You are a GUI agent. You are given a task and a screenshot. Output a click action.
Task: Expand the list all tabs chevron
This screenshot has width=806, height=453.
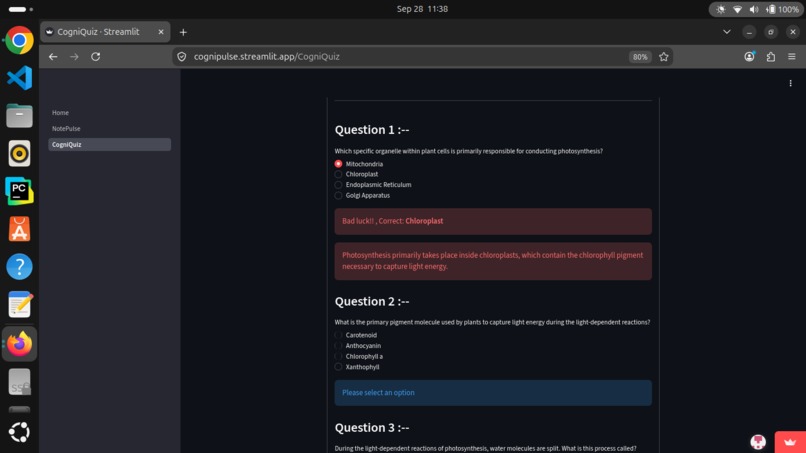(x=726, y=32)
